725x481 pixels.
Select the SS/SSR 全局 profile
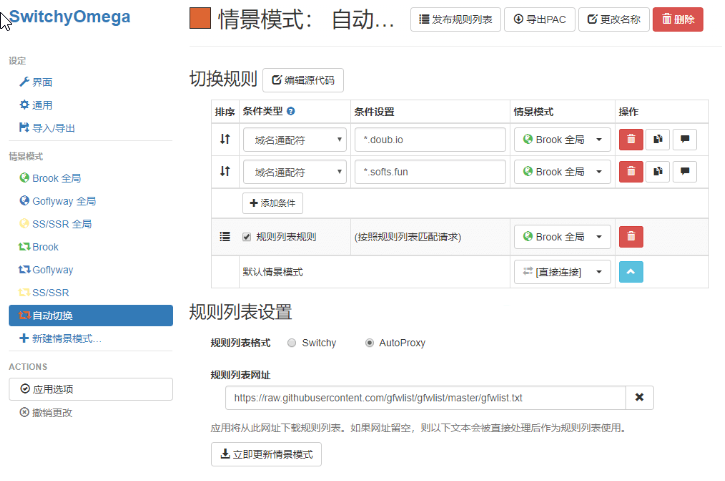pos(55,224)
